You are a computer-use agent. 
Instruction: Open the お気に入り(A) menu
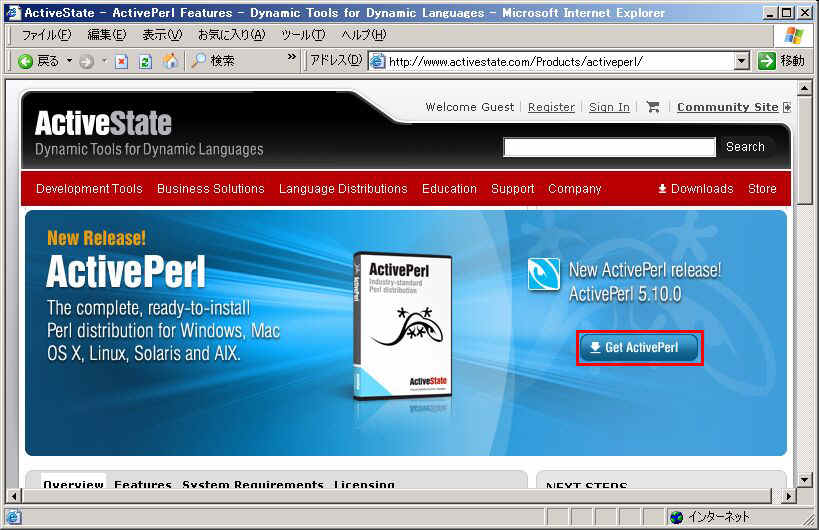tap(231, 35)
